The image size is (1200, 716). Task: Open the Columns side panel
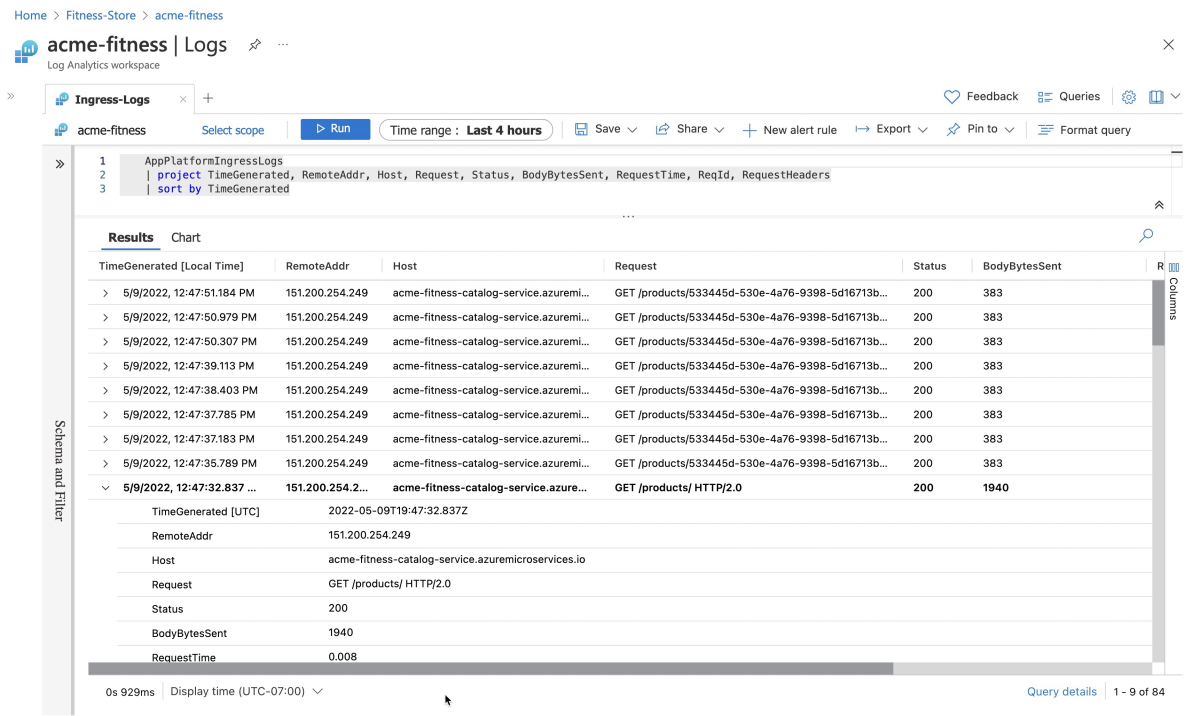[x=1174, y=290]
